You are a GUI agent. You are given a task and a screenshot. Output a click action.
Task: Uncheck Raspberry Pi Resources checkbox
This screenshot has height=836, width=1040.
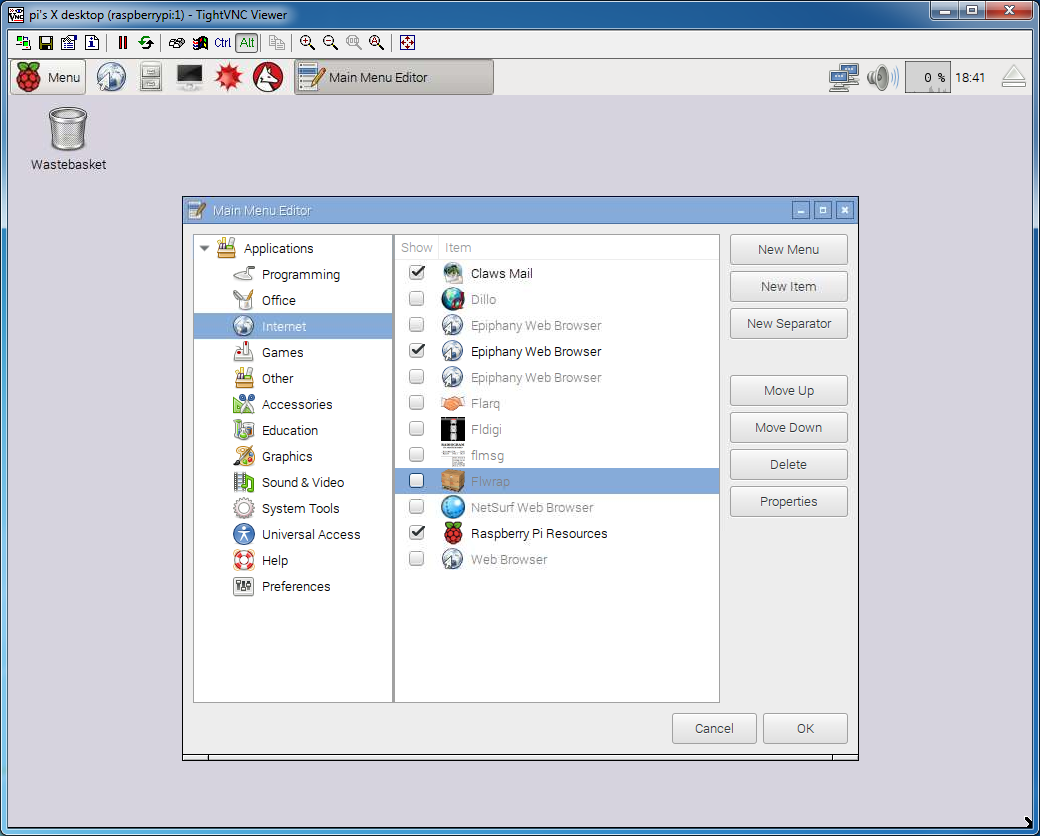pyautogui.click(x=417, y=532)
